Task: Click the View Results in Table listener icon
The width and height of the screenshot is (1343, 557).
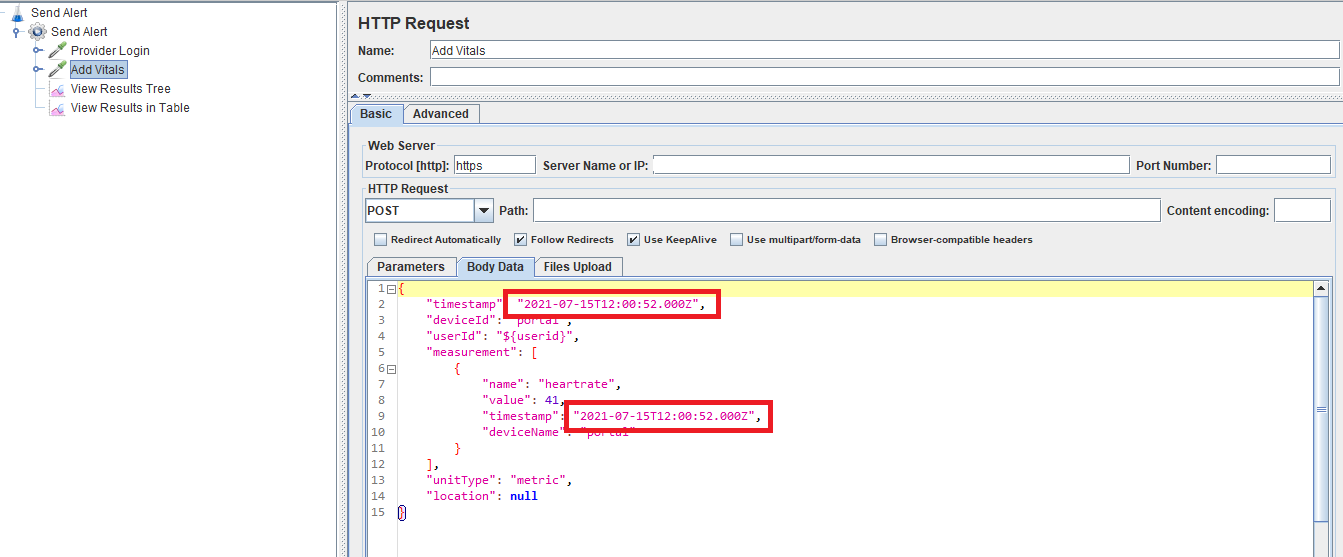Action: pos(57,108)
